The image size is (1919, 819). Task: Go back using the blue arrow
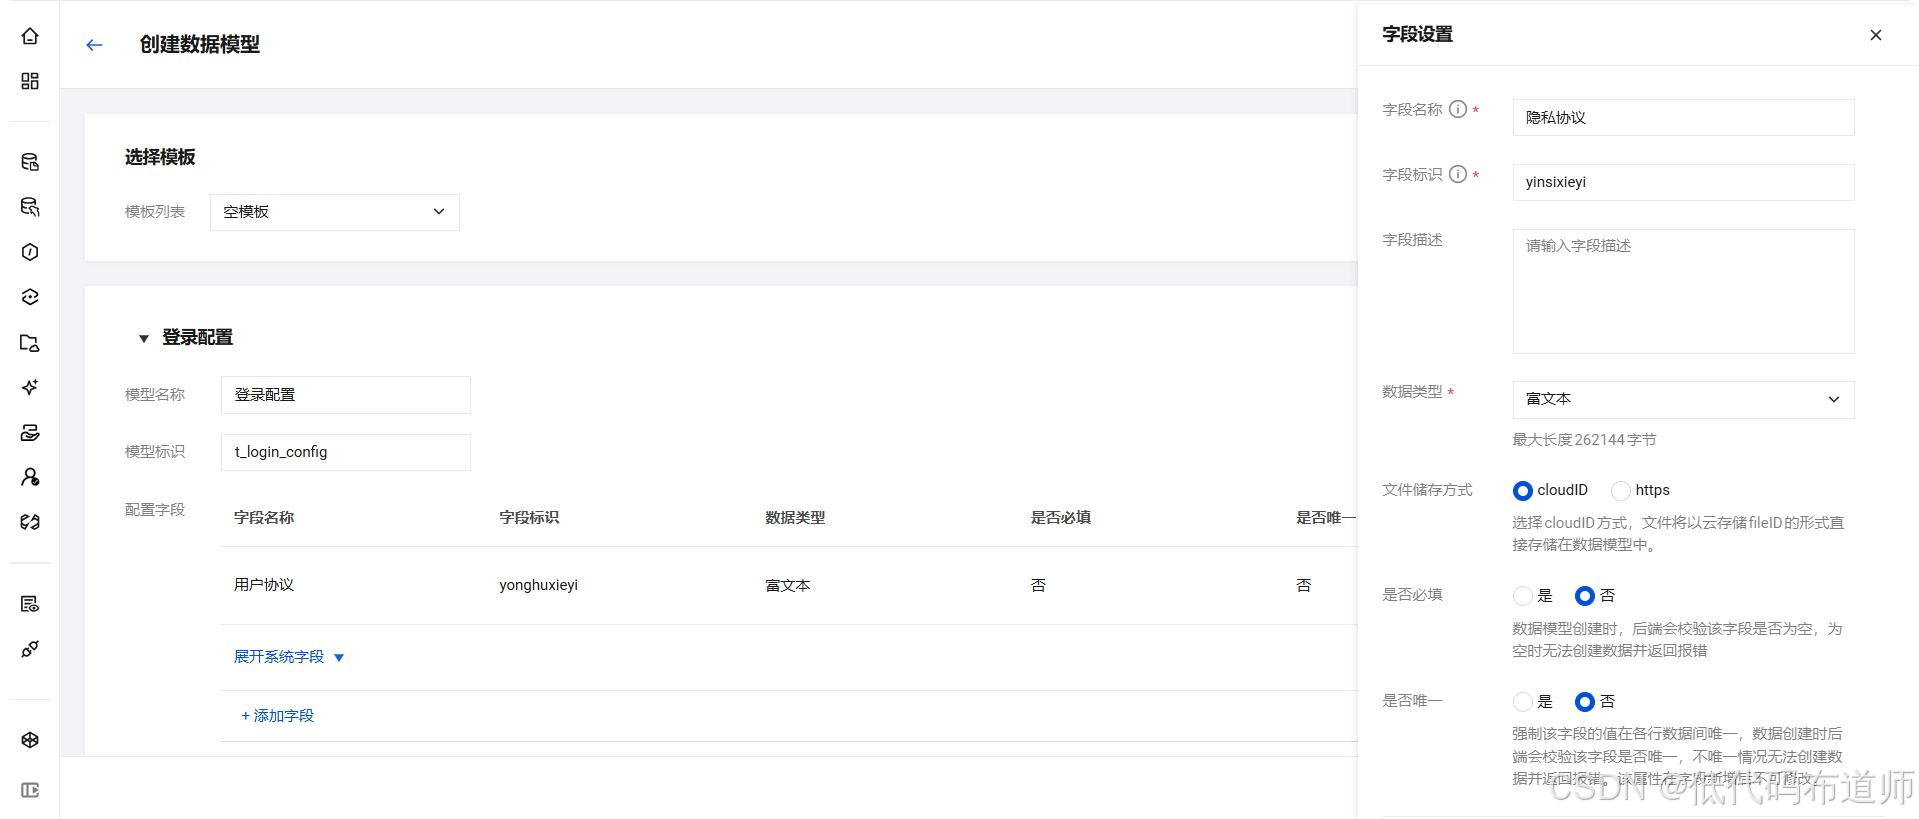94,45
